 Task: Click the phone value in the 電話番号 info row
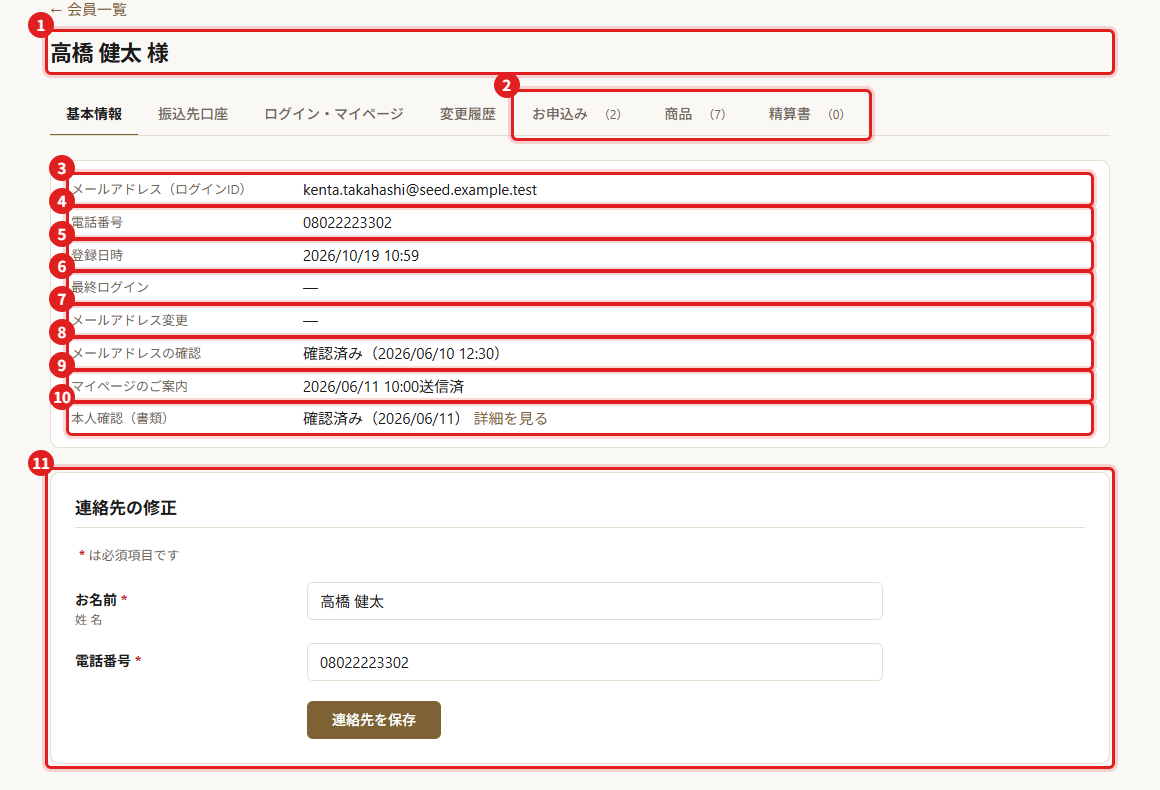(348, 223)
